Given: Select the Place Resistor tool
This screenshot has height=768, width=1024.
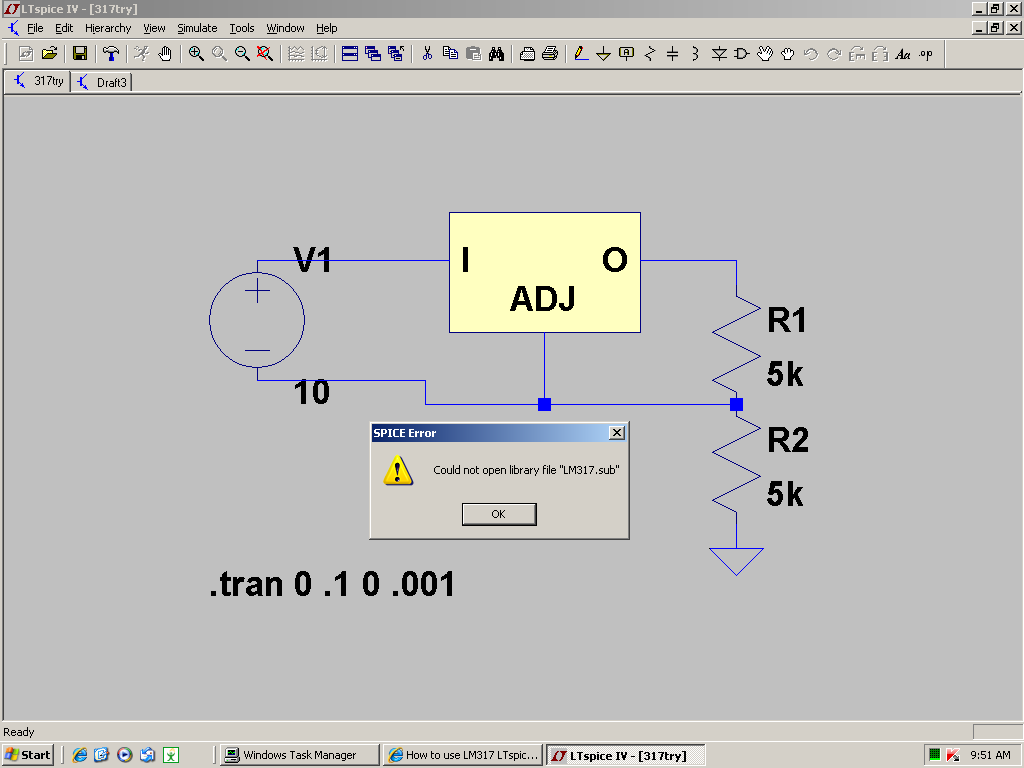Looking at the screenshot, I should 650,54.
